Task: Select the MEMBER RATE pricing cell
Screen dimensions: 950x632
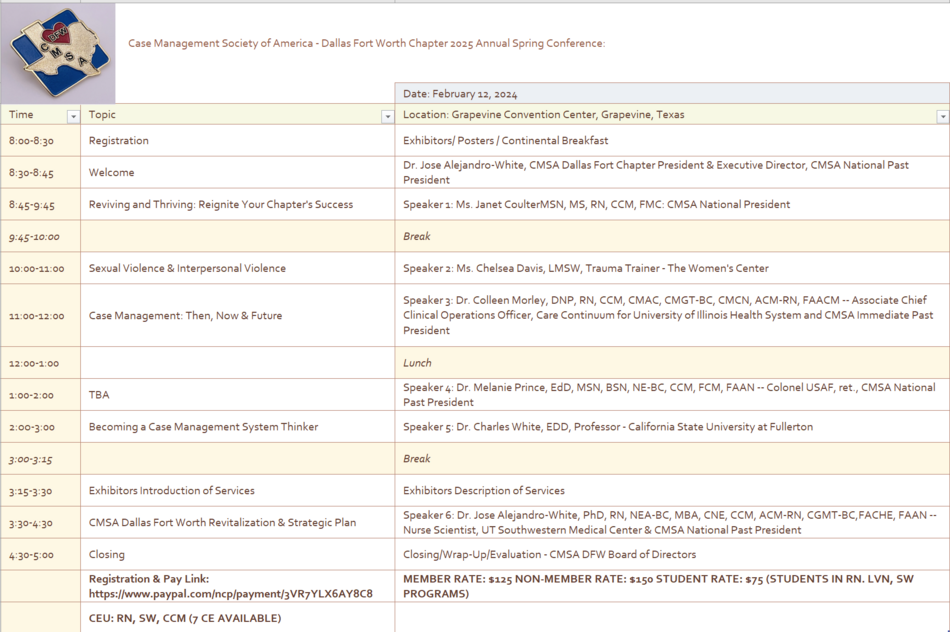Action: [672, 587]
